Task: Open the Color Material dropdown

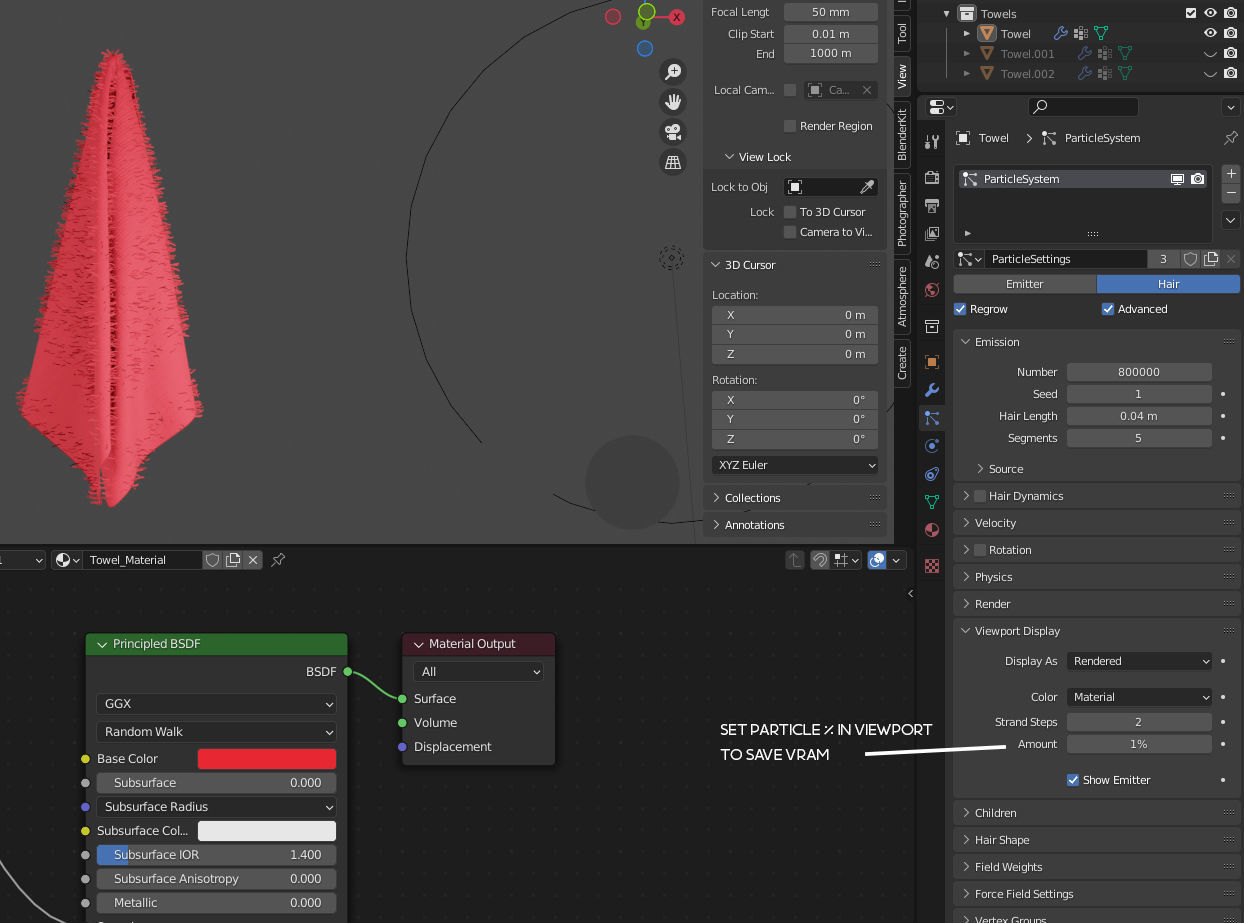Action: (1140, 697)
